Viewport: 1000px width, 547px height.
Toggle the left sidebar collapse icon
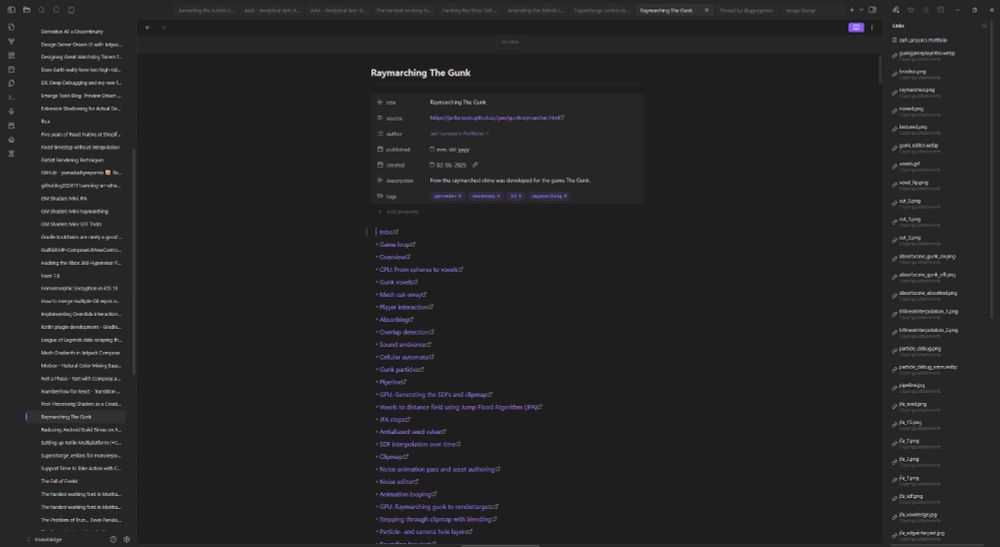pyautogui.click(x=11, y=10)
